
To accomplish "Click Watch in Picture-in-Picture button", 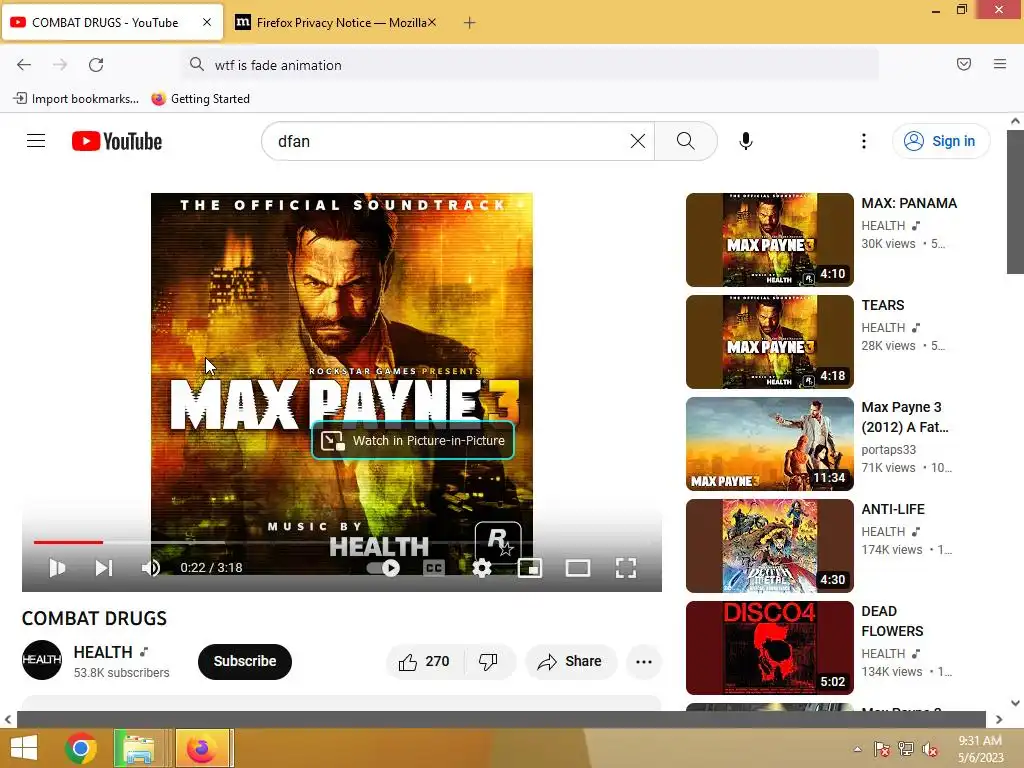I will tap(413, 441).
